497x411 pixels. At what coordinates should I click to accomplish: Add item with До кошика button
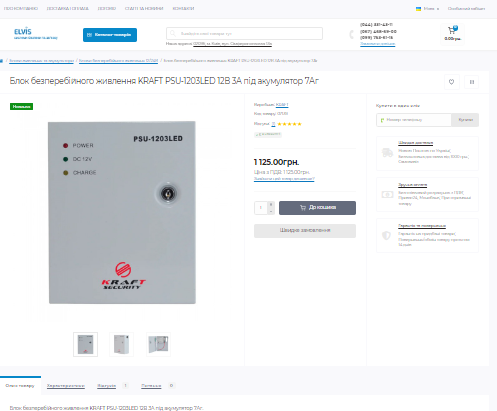point(317,208)
